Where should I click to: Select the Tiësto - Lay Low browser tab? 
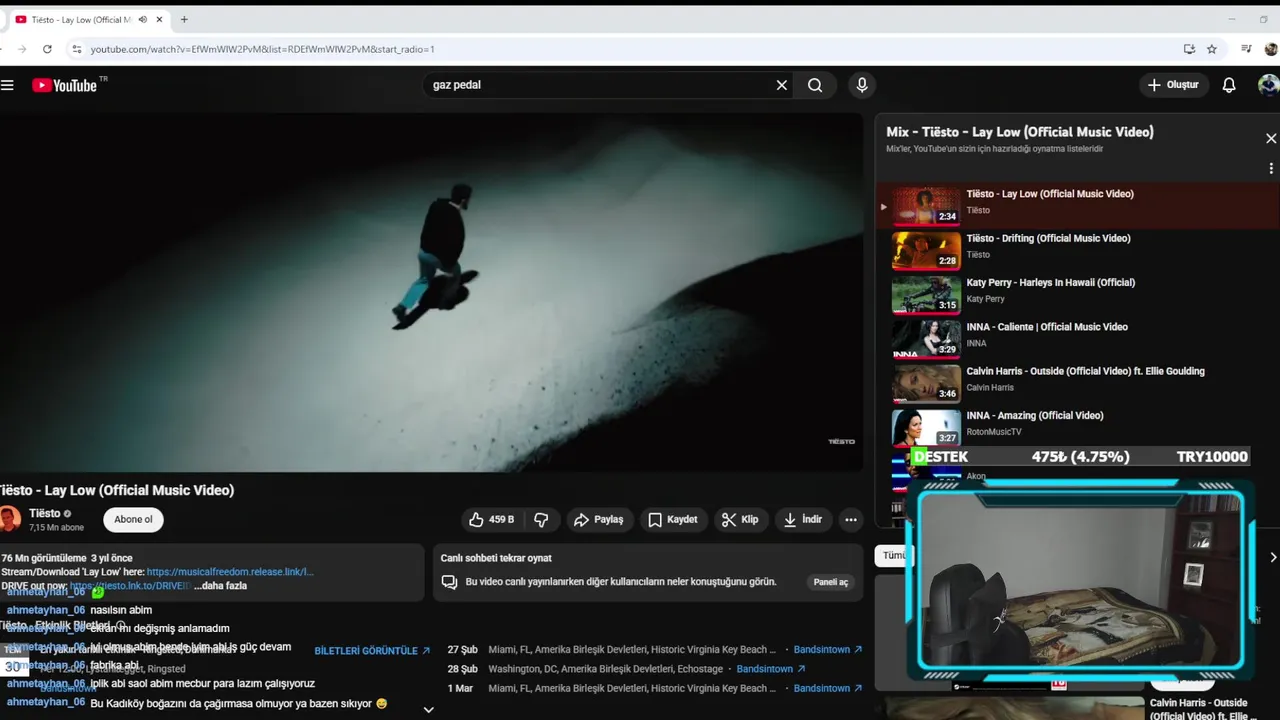pos(88,19)
